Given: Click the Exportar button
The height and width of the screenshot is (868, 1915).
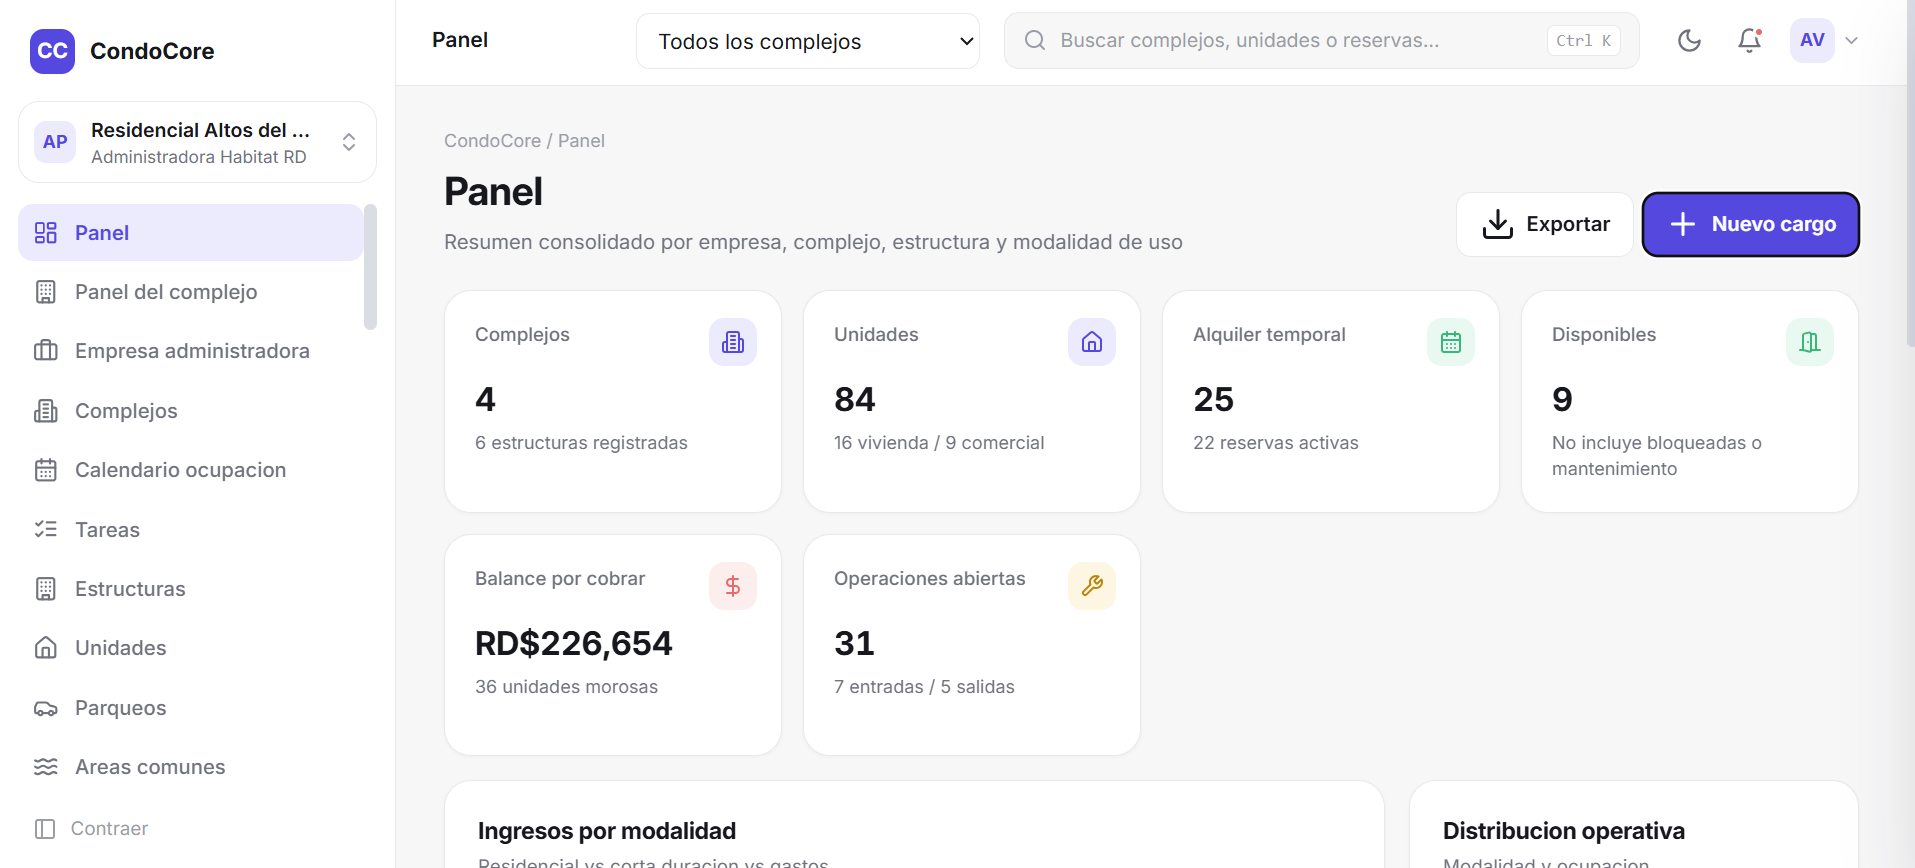Looking at the screenshot, I should [x=1545, y=224].
